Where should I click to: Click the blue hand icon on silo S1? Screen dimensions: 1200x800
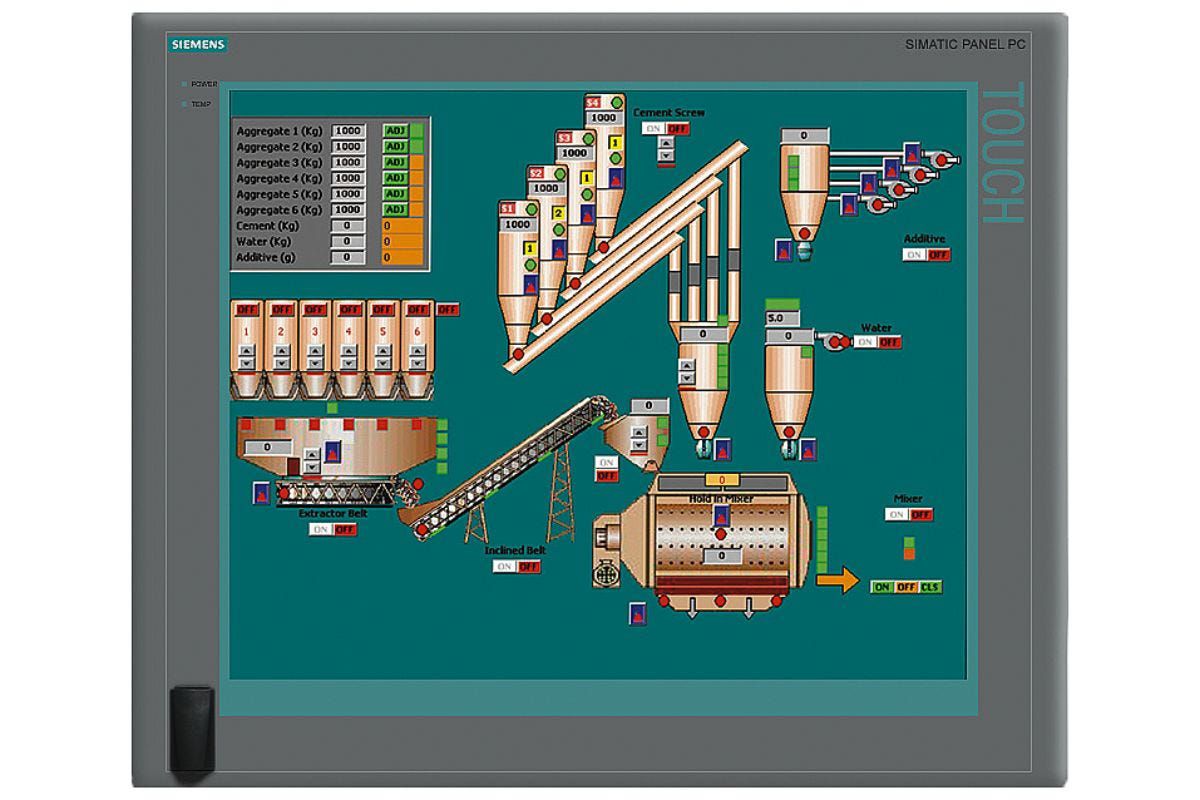530,284
